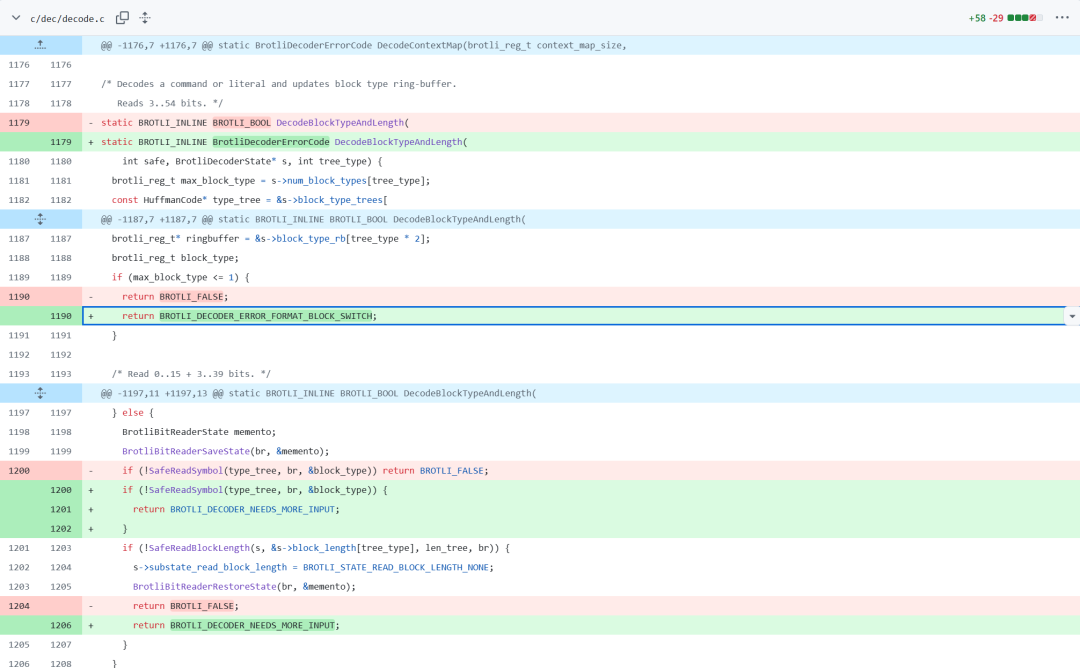Click the SafeReadBlockLength condition line
Viewport: 1080px width, 668px height.
[315, 548]
